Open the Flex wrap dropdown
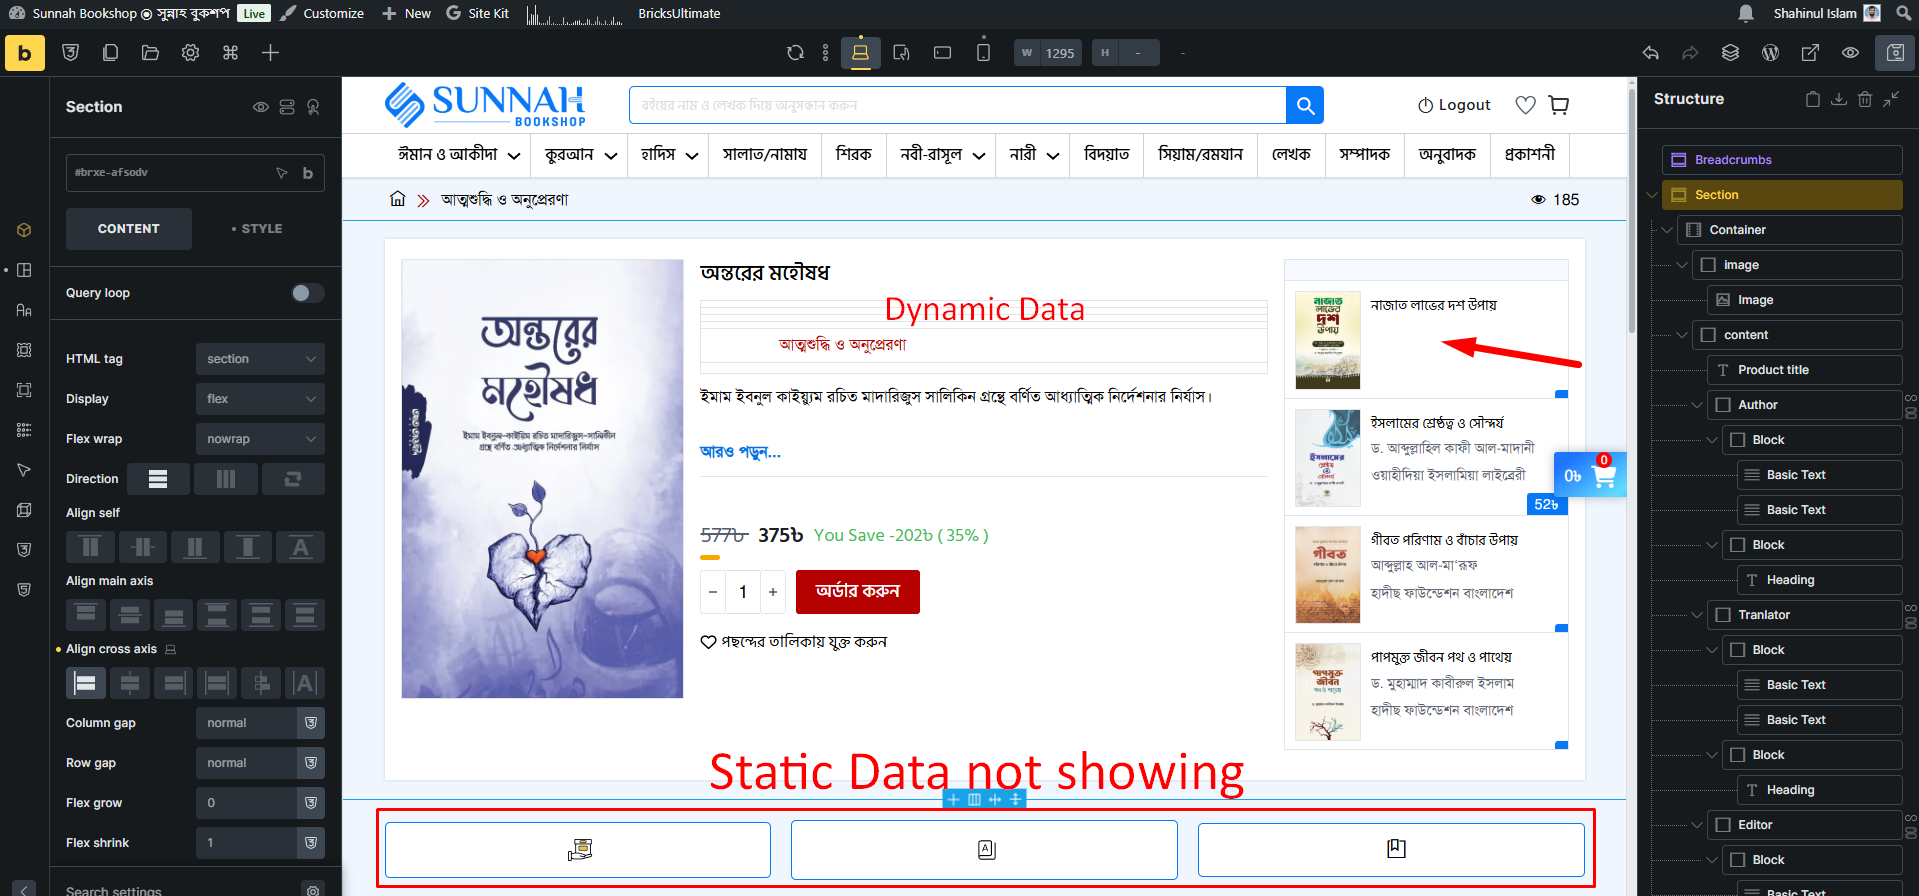Screen dimensions: 1919x896 click(x=260, y=439)
